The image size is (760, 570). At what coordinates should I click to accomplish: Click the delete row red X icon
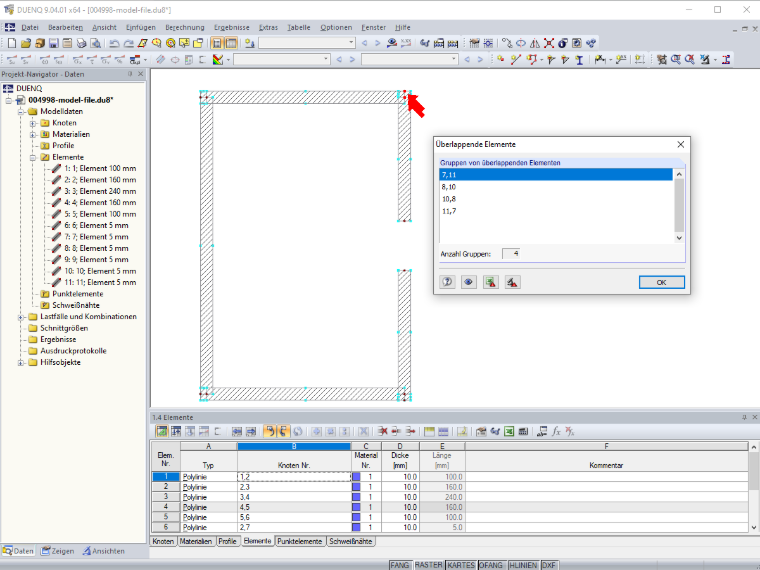(383, 431)
